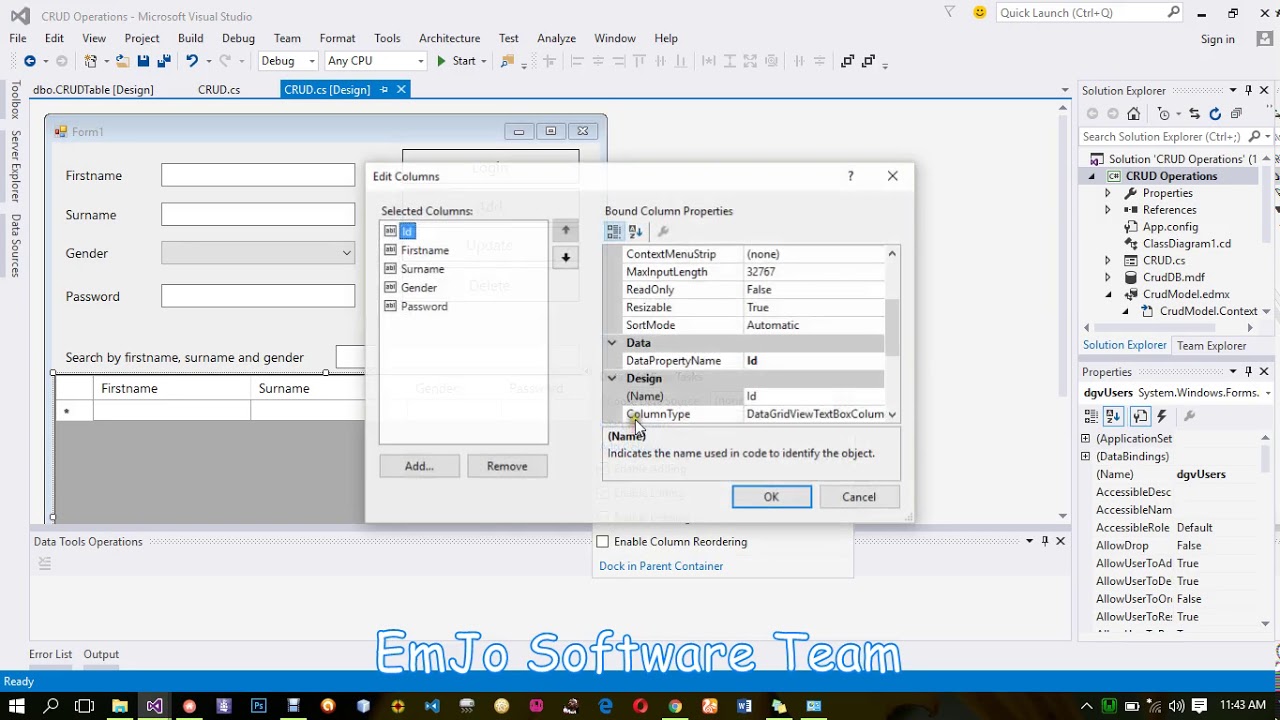Click the New Project toolbar icon
Image resolution: width=1280 pixels, height=720 pixels.
[x=91, y=61]
